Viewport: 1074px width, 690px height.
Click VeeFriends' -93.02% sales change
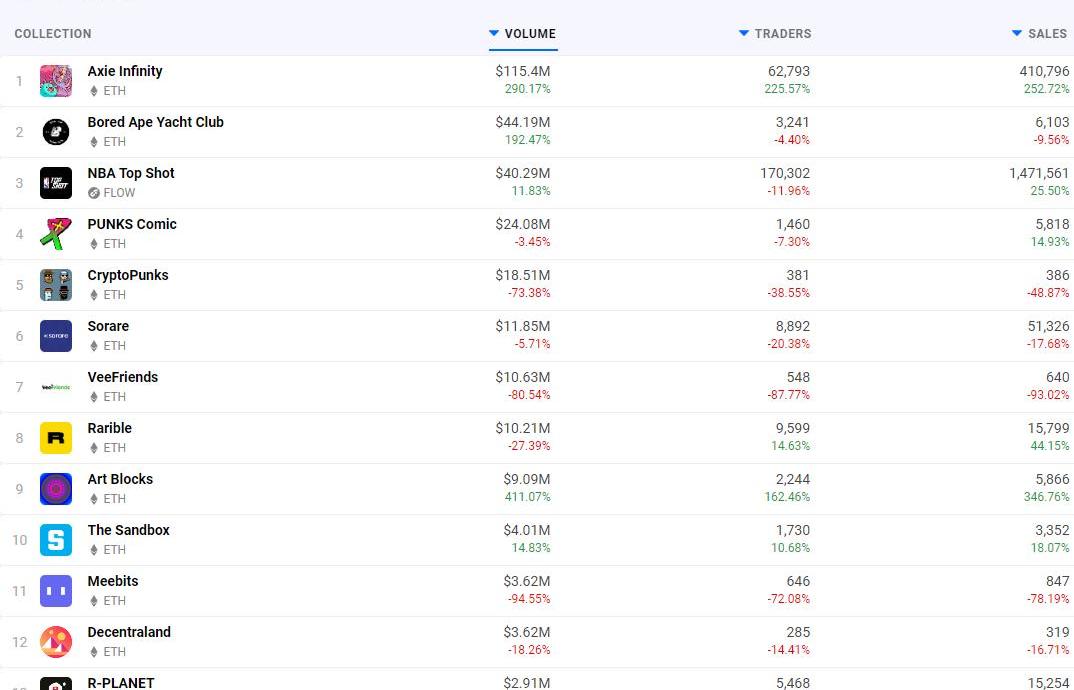1048,395
